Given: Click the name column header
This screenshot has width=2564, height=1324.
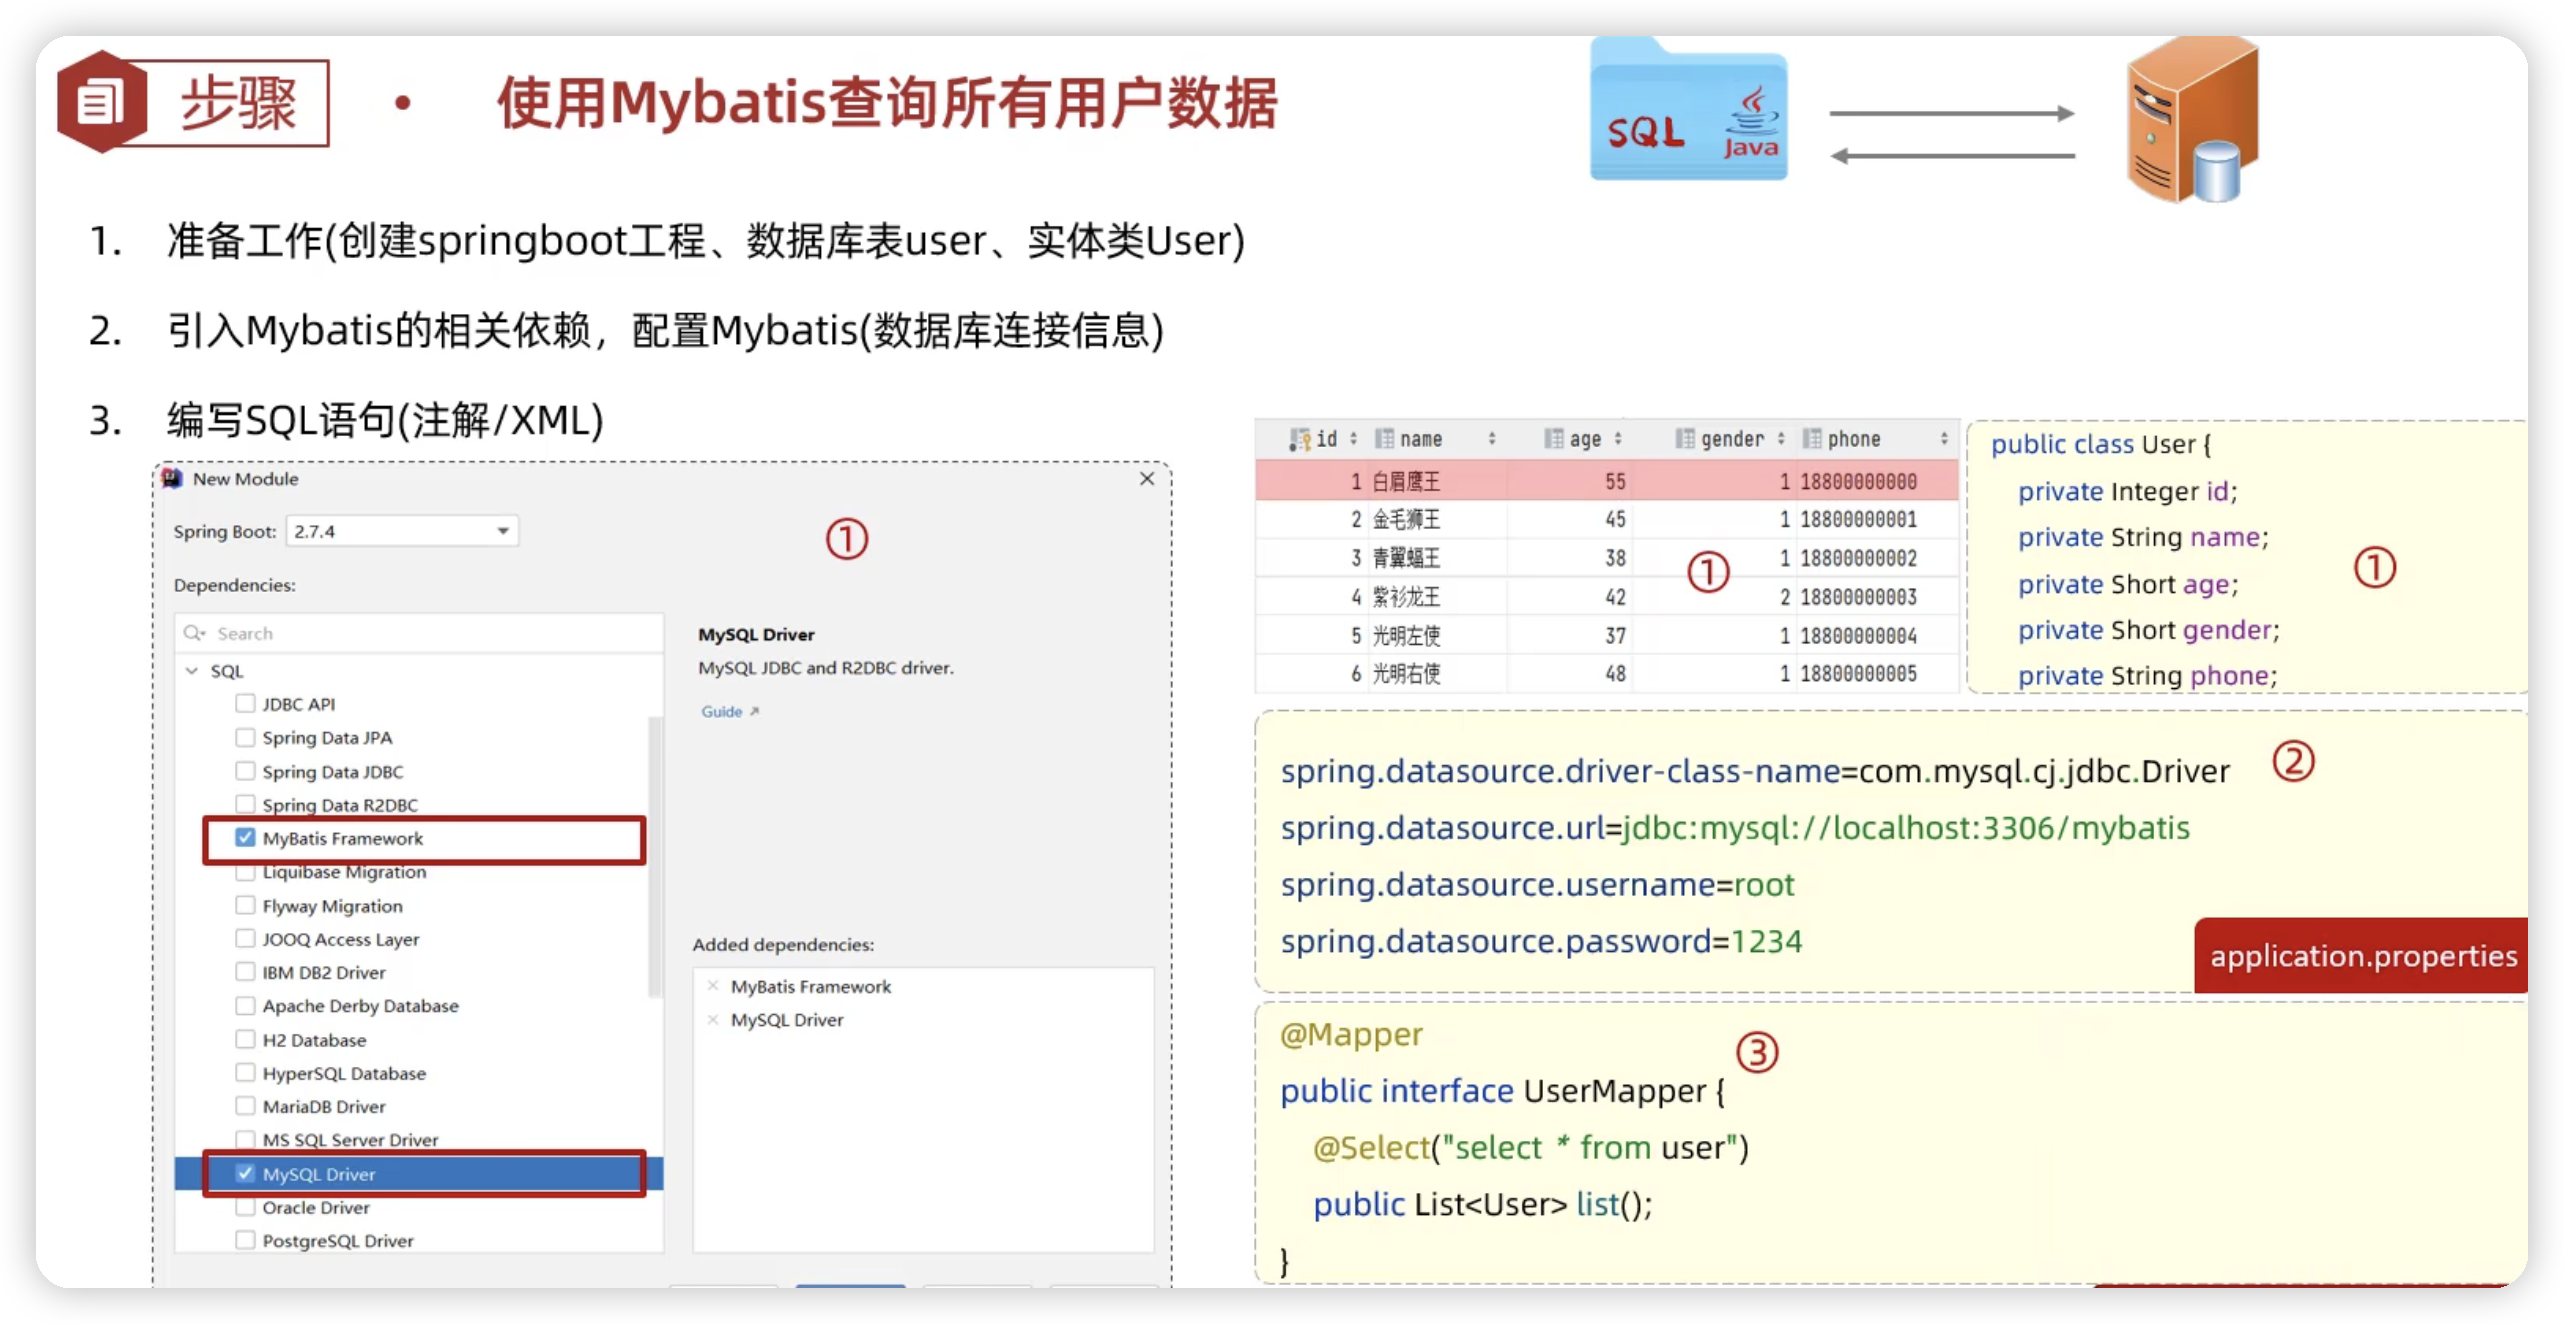Looking at the screenshot, I should click(x=1420, y=439).
